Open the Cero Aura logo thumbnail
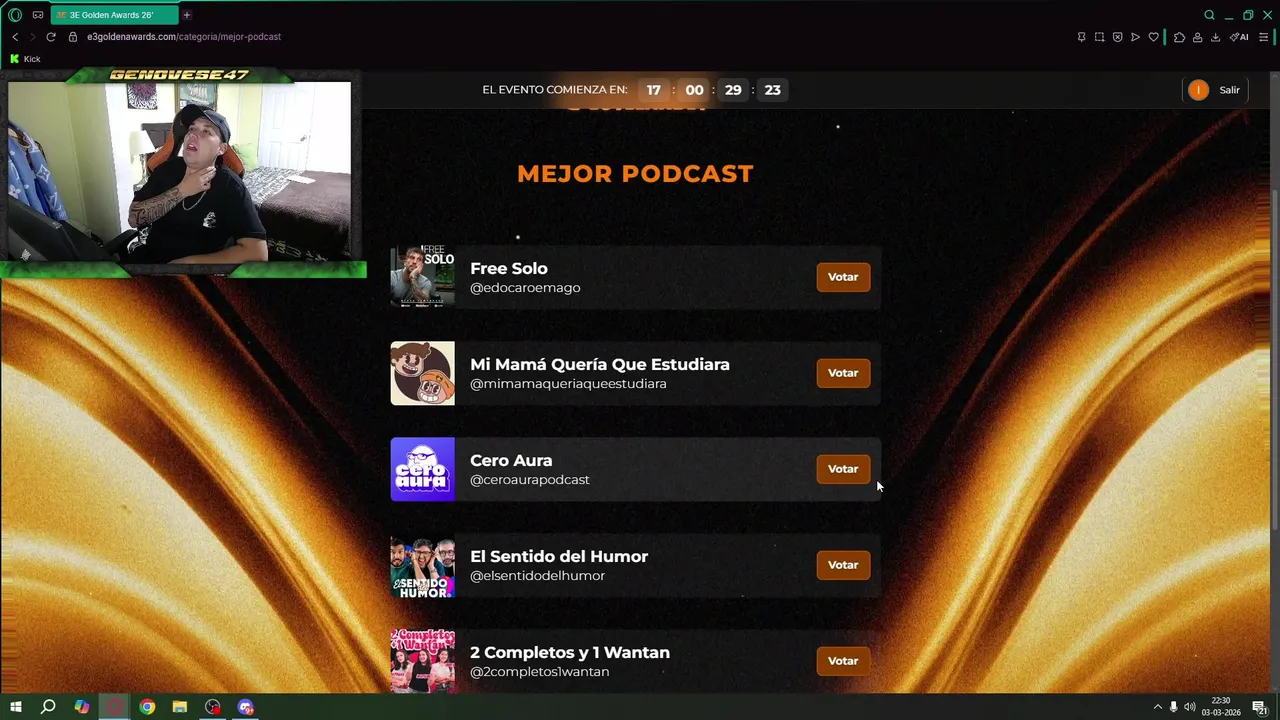The height and width of the screenshot is (720, 1280). pos(422,469)
